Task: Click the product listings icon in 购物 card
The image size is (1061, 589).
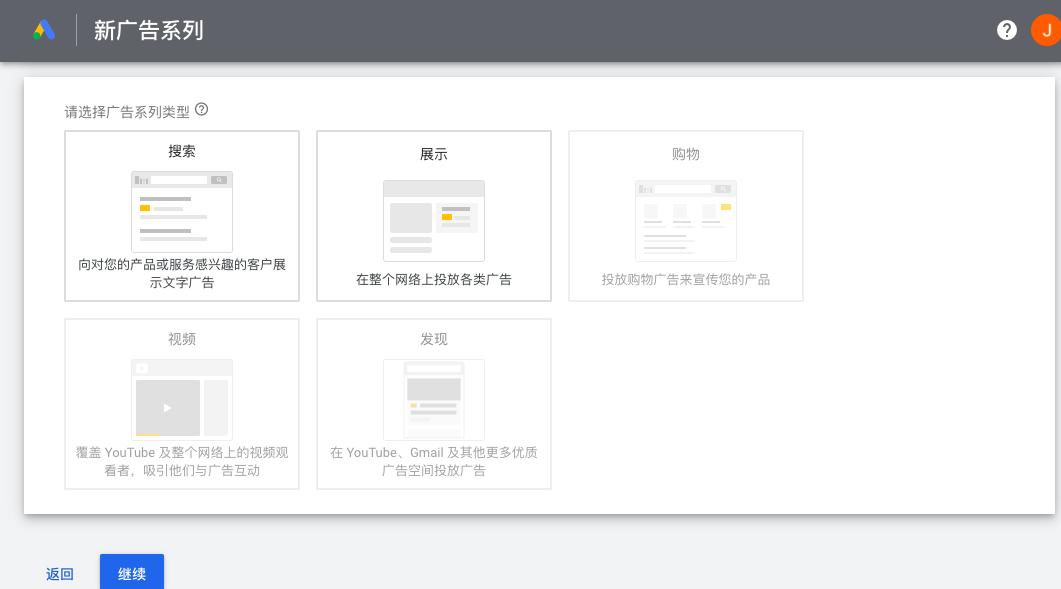Action: (x=686, y=220)
